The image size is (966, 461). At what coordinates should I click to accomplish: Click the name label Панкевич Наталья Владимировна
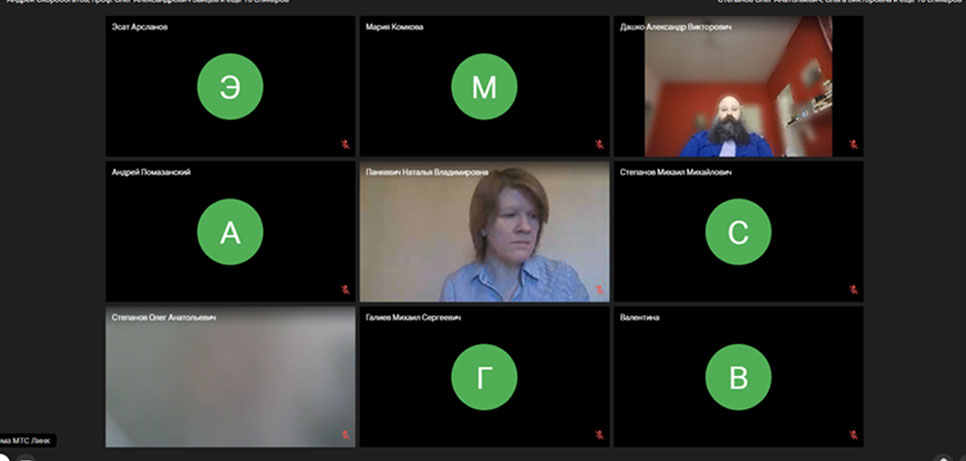(x=427, y=173)
